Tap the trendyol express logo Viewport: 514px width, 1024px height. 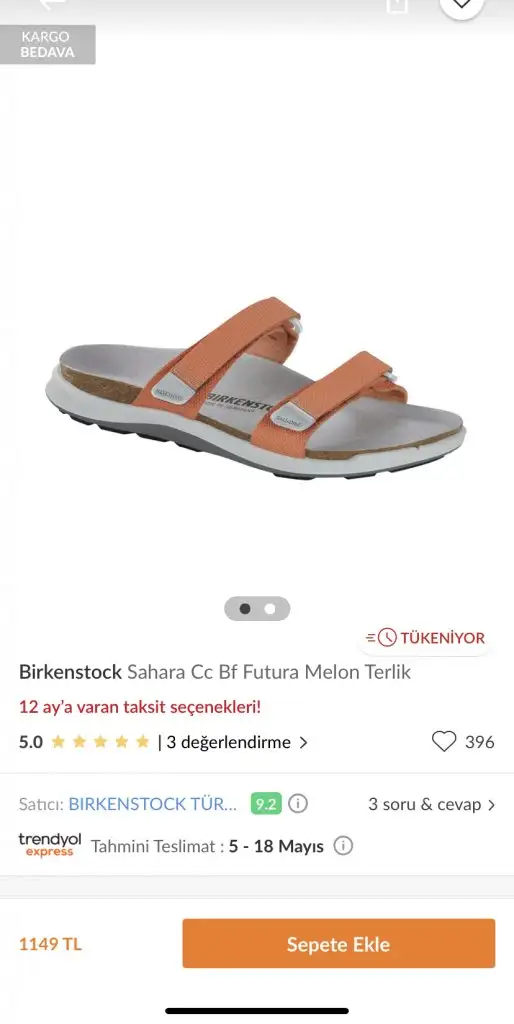(50, 844)
